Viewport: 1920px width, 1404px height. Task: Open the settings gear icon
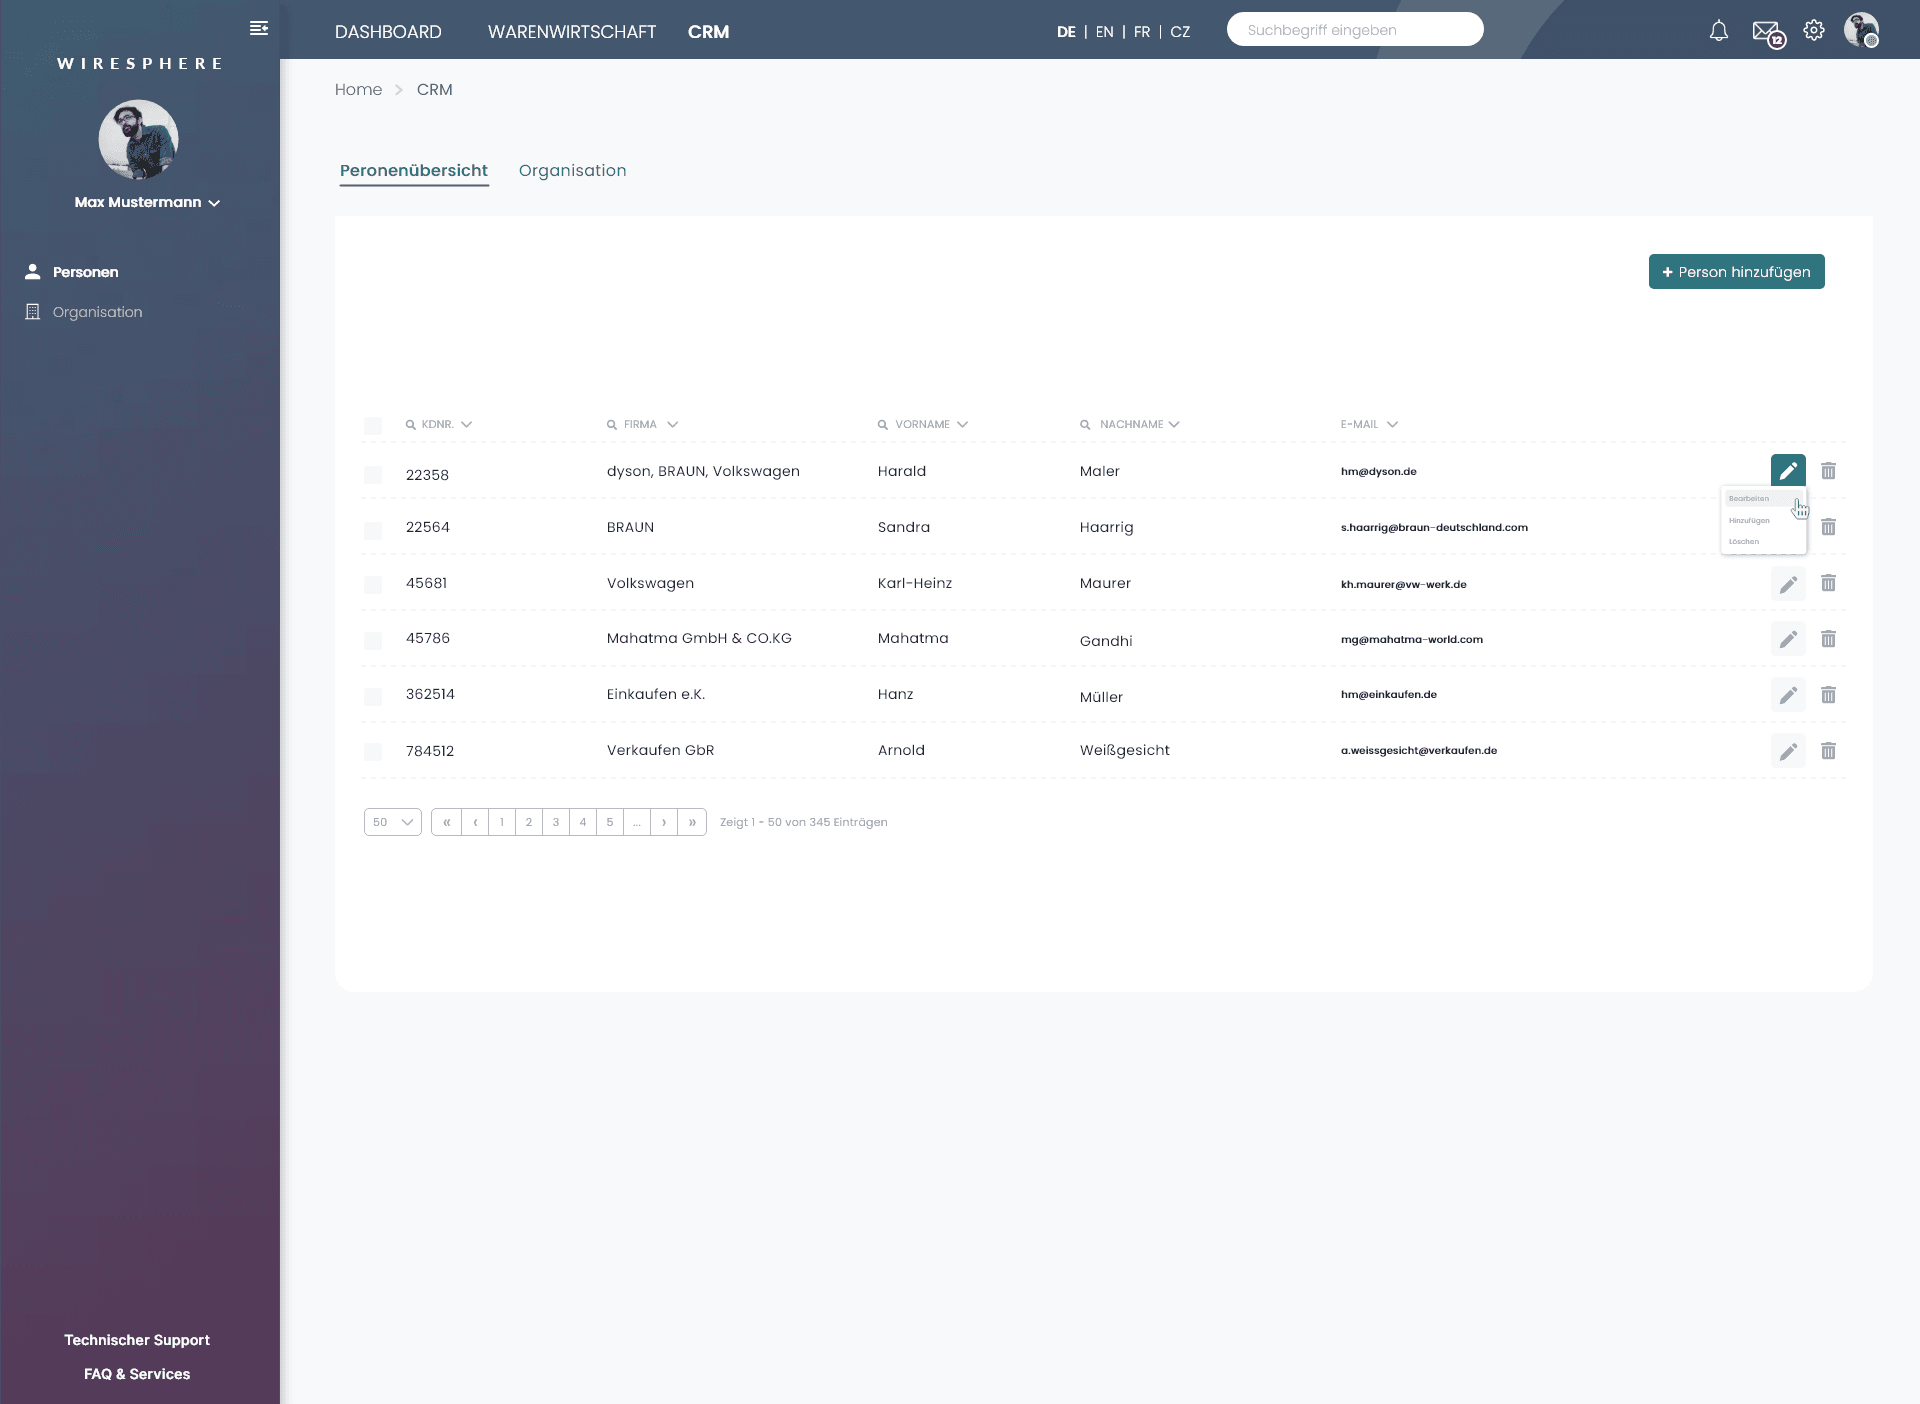(1814, 30)
